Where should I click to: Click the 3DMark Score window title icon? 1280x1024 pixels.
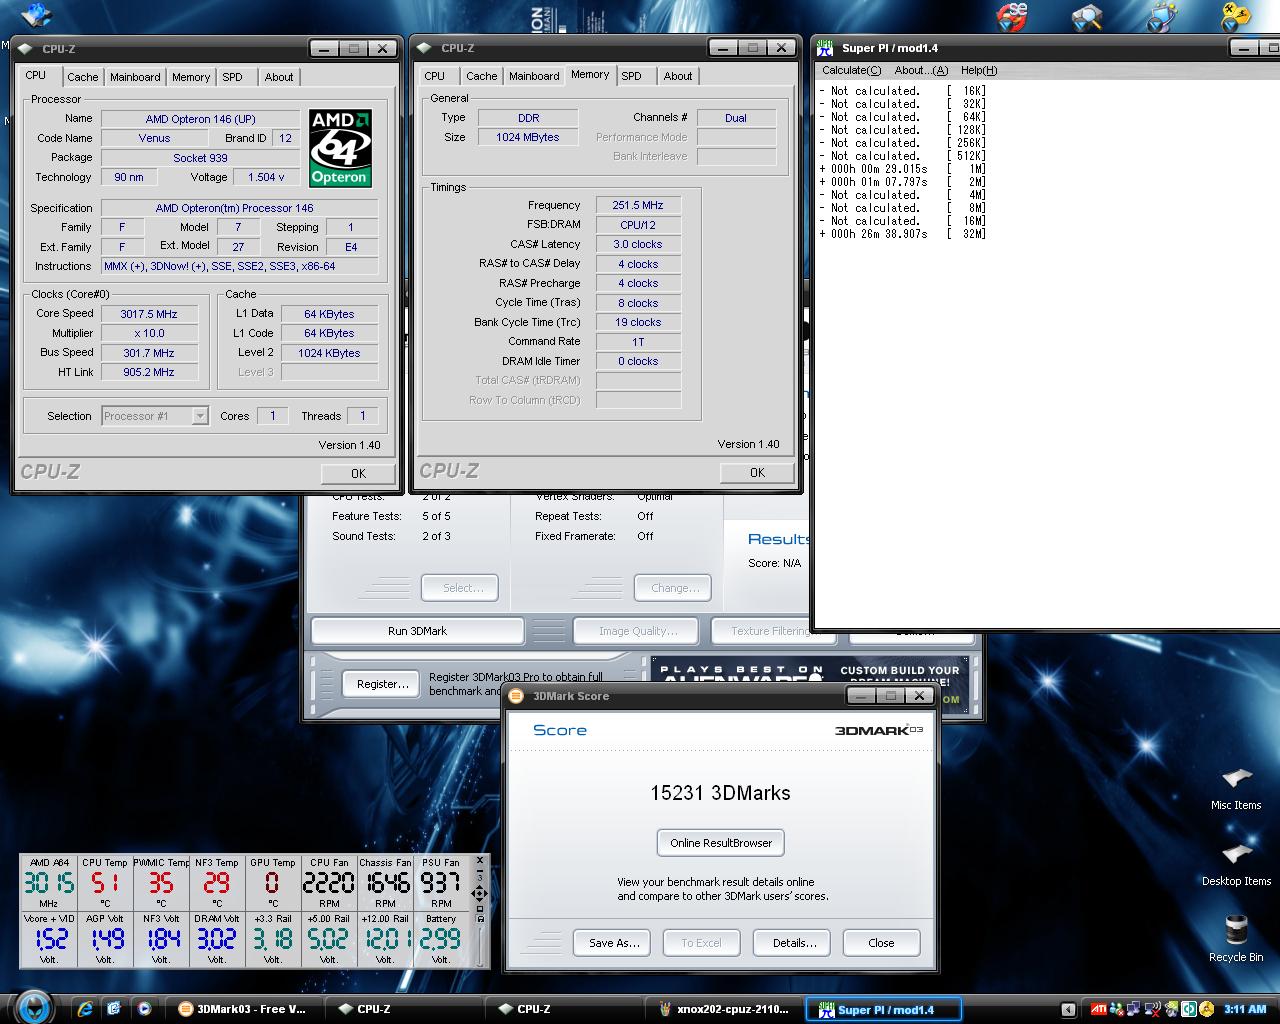[517, 696]
